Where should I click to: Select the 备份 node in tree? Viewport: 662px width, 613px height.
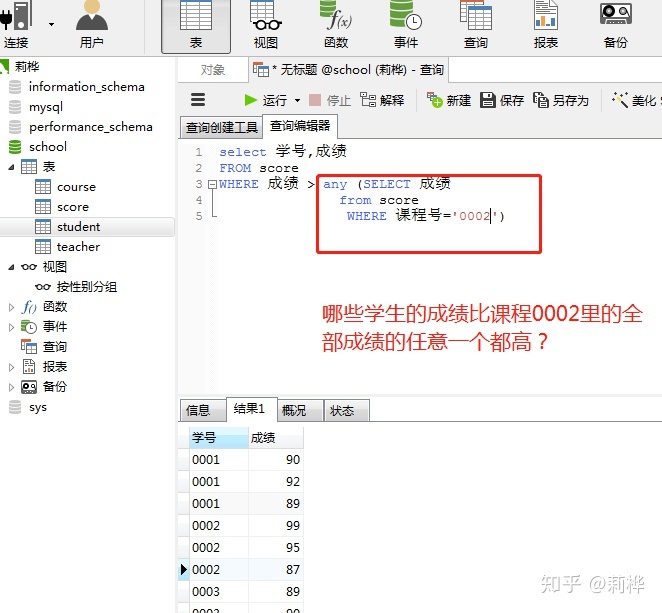(x=55, y=387)
